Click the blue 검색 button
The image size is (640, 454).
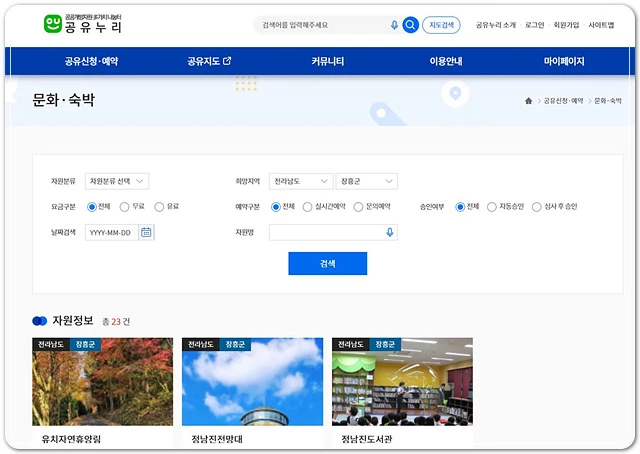pyautogui.click(x=327, y=263)
